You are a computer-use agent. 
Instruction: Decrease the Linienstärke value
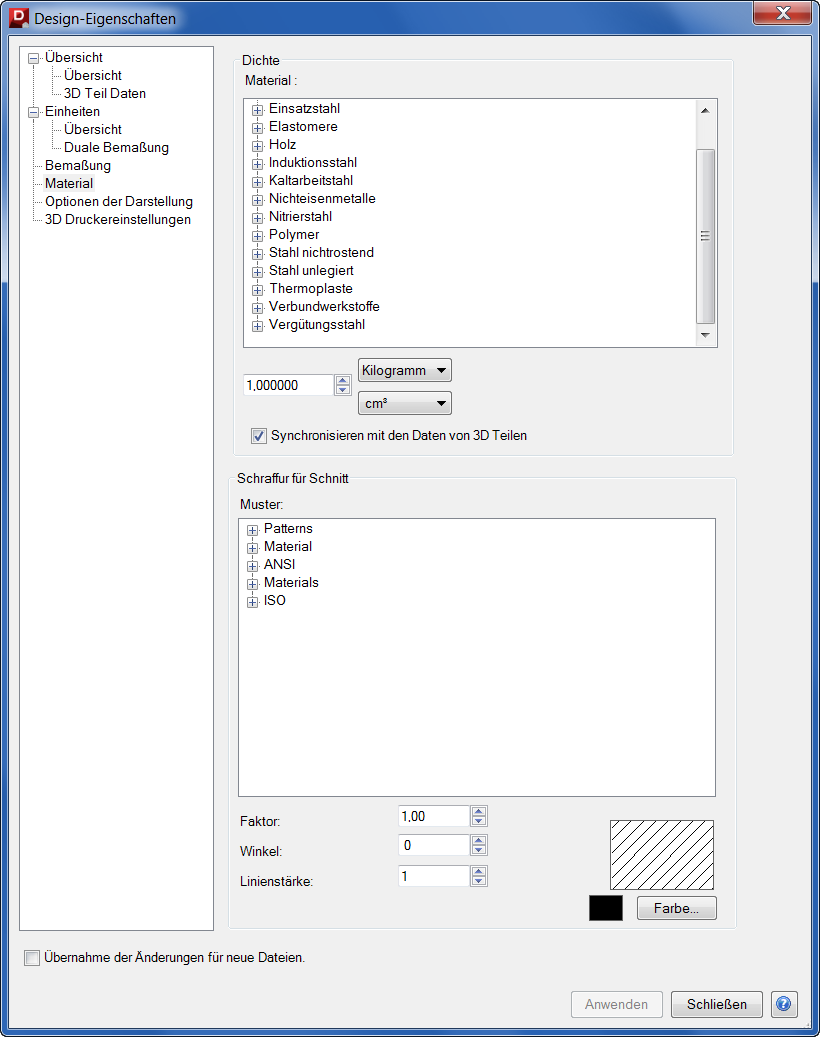pyautogui.click(x=479, y=881)
